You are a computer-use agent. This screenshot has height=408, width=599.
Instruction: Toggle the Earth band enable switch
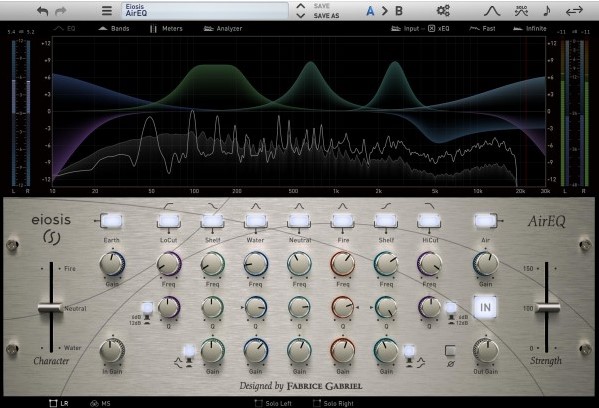coord(112,221)
